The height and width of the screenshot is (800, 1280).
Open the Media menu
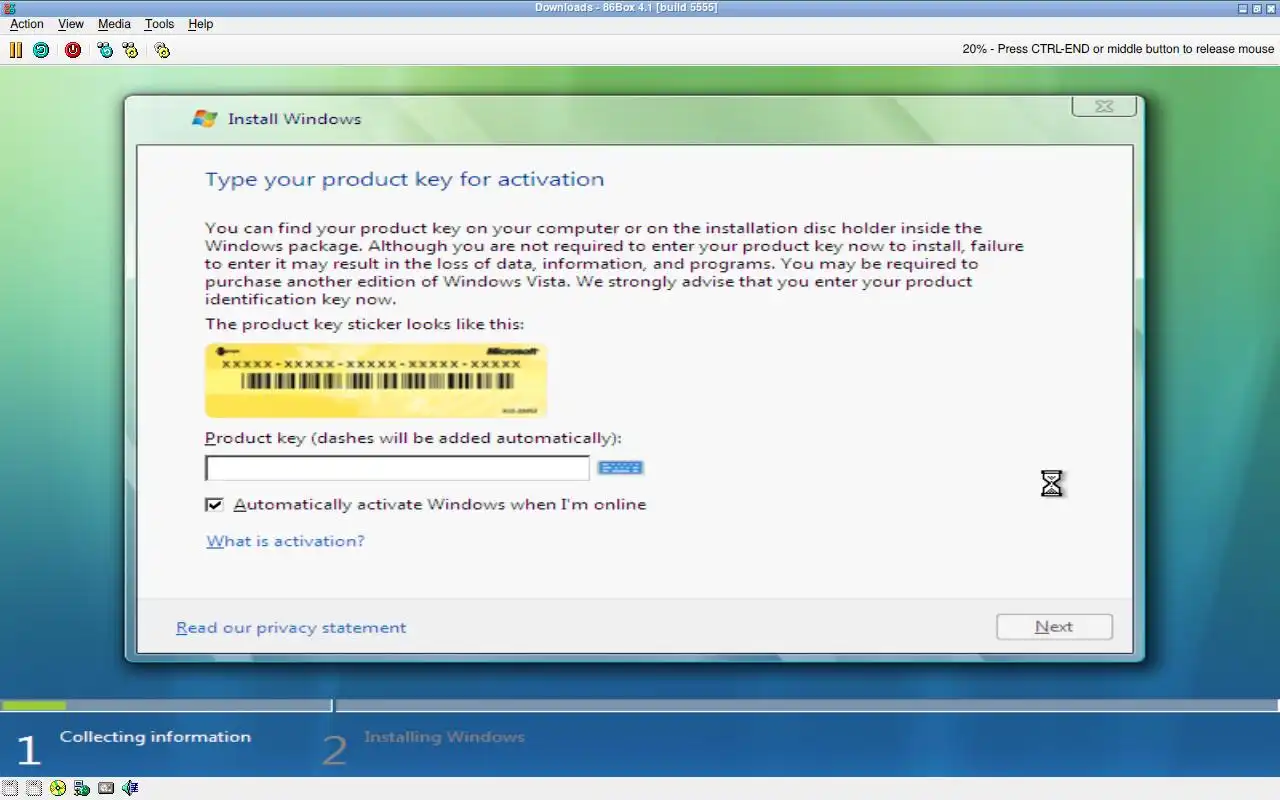114,24
